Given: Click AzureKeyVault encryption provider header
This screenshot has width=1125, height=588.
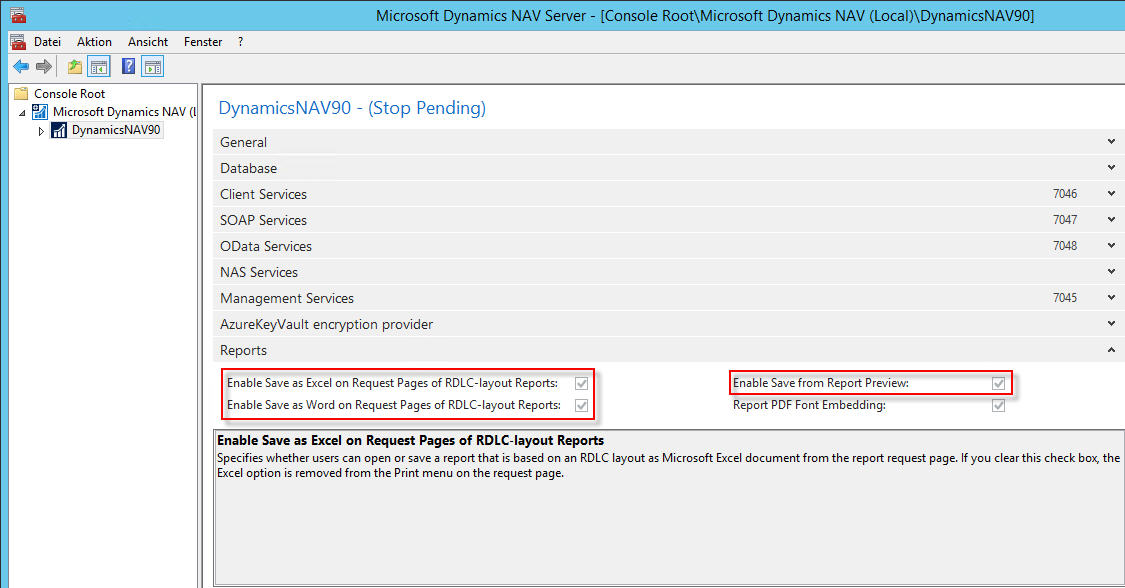Looking at the screenshot, I should pyautogui.click(x=668, y=324).
